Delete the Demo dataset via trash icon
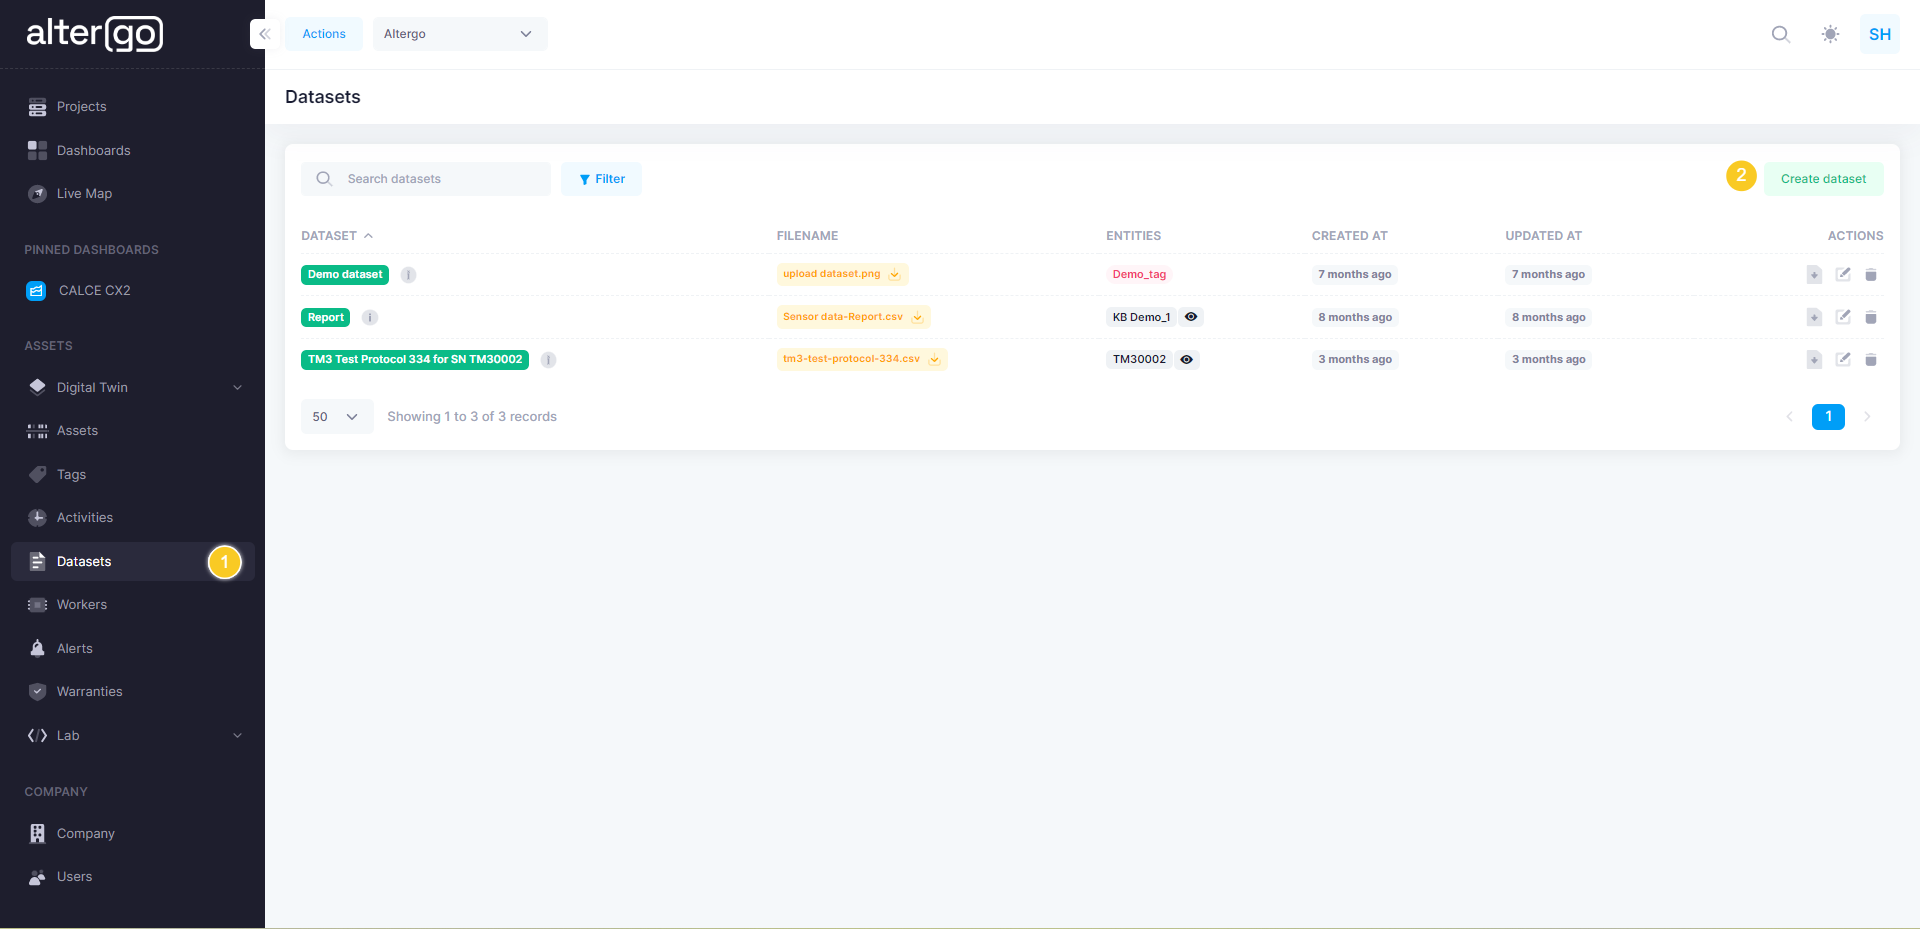1920x929 pixels. (1871, 275)
